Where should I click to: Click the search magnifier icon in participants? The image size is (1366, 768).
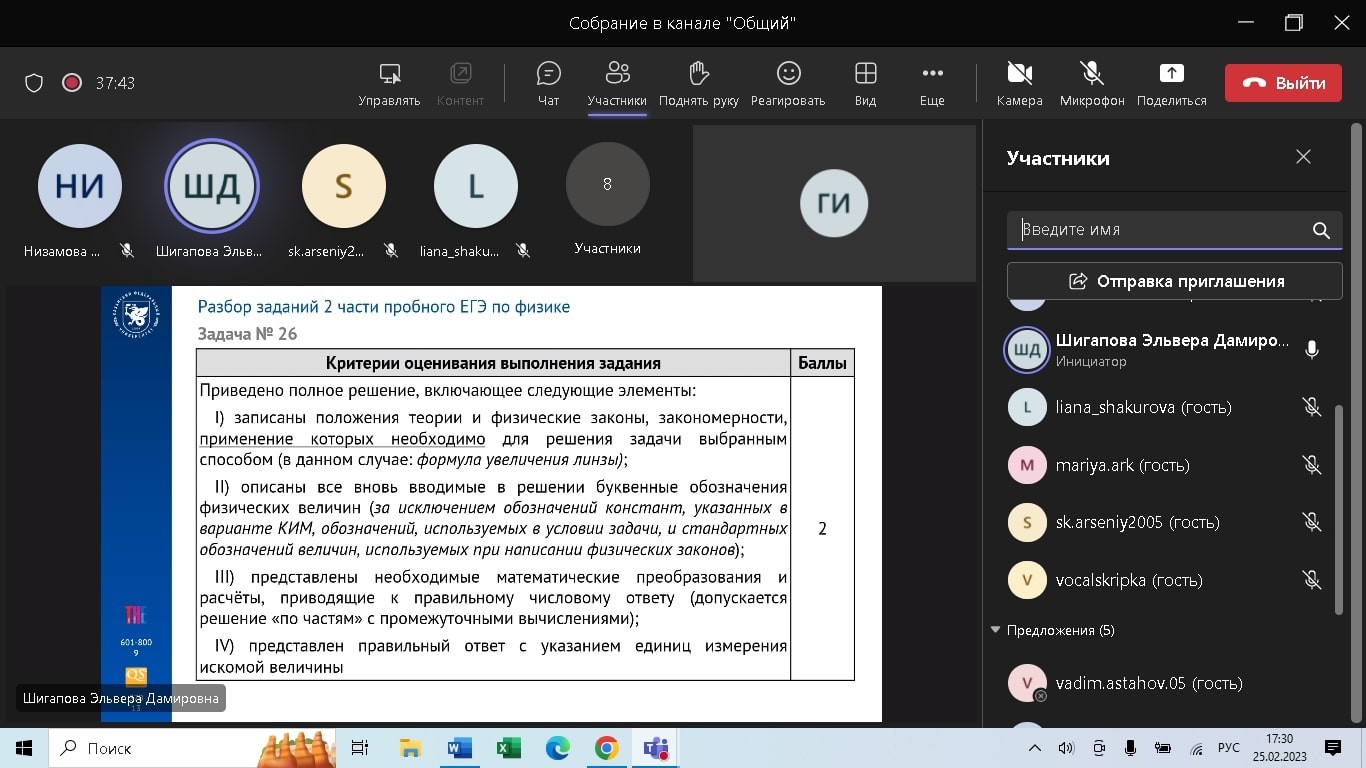tap(1321, 230)
